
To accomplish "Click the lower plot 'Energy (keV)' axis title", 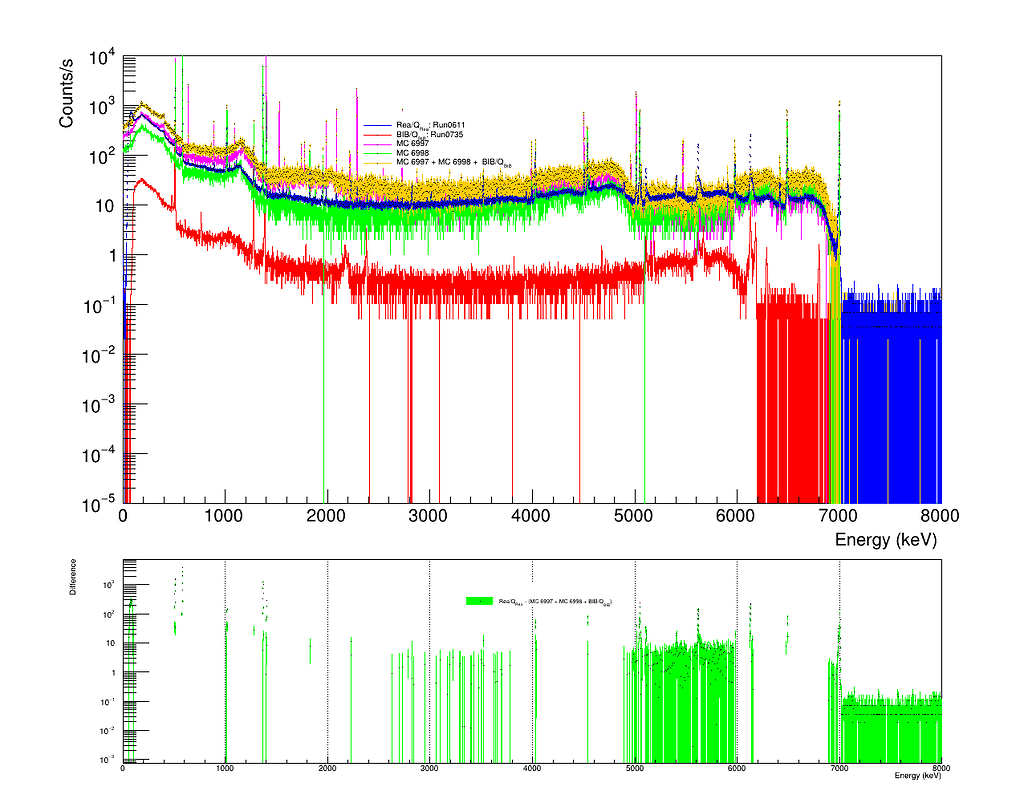I will click(x=916, y=776).
